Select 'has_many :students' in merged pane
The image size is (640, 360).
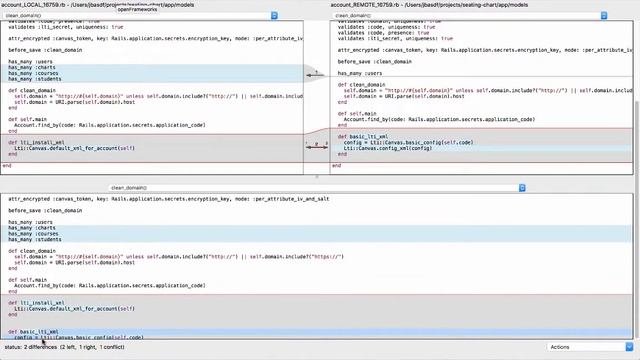pyautogui.click(x=35, y=239)
